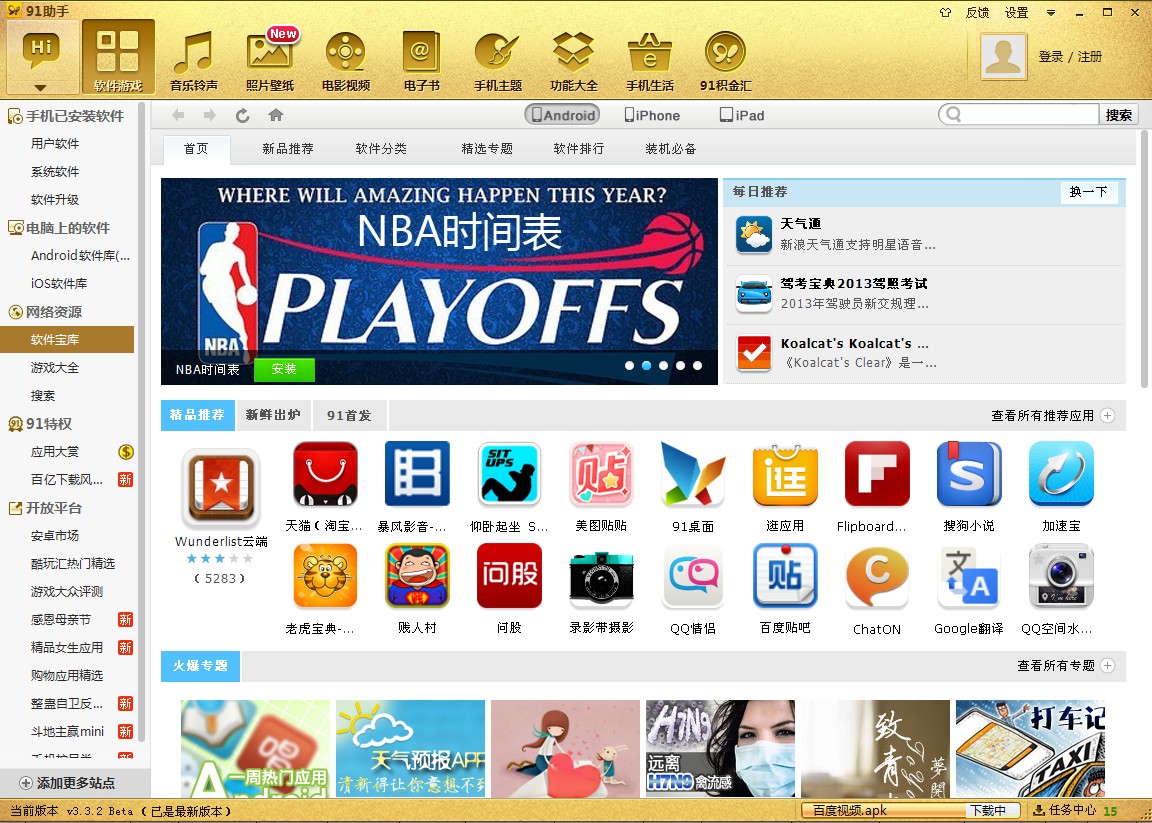
Task: Open the settings dropdown arrow in title bar
Action: [1051, 12]
